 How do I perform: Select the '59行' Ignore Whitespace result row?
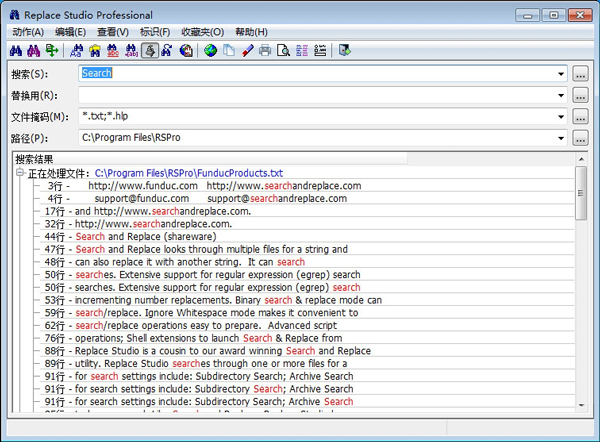307,313
